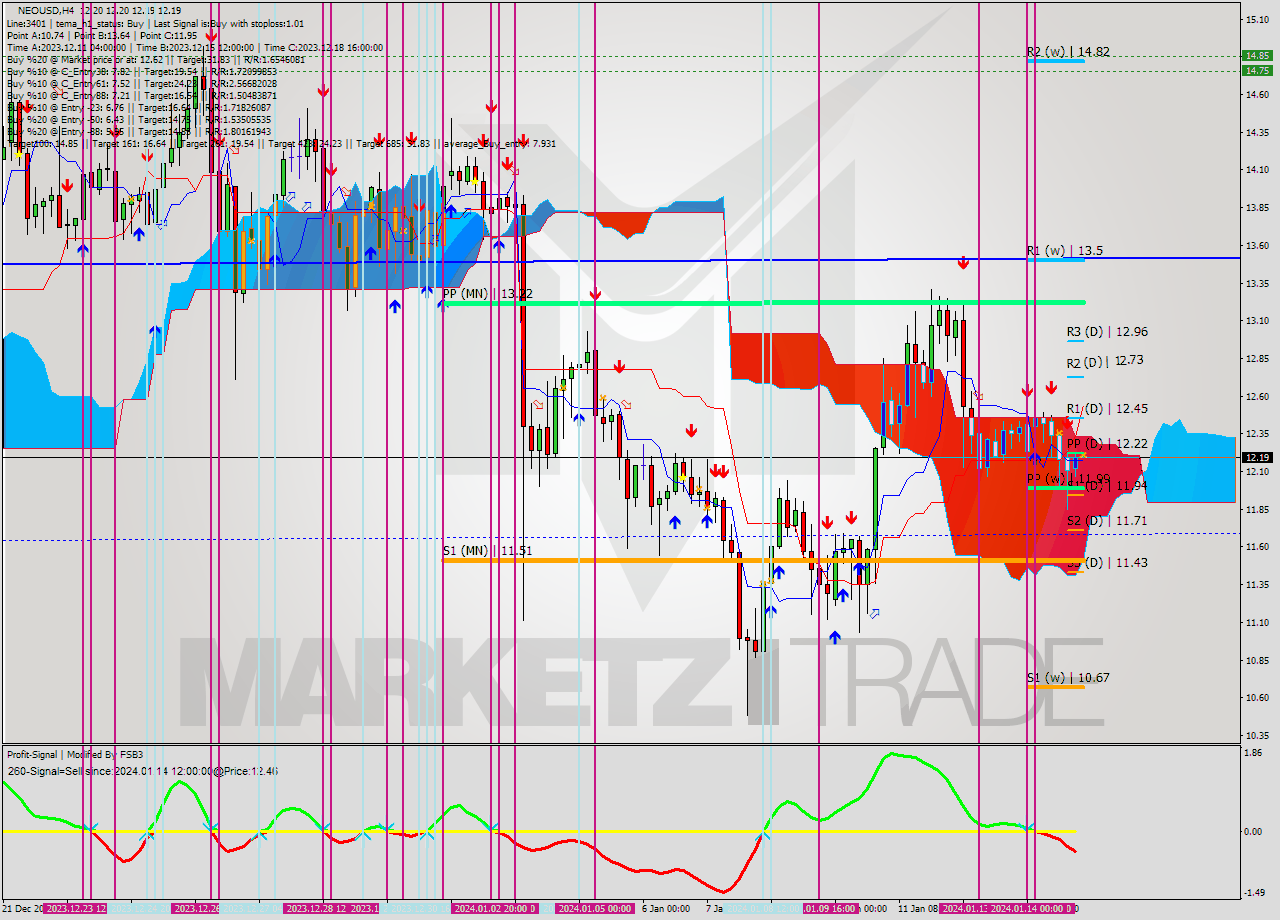Select the R2 (w) | 14.82 pivot label

point(1068,52)
